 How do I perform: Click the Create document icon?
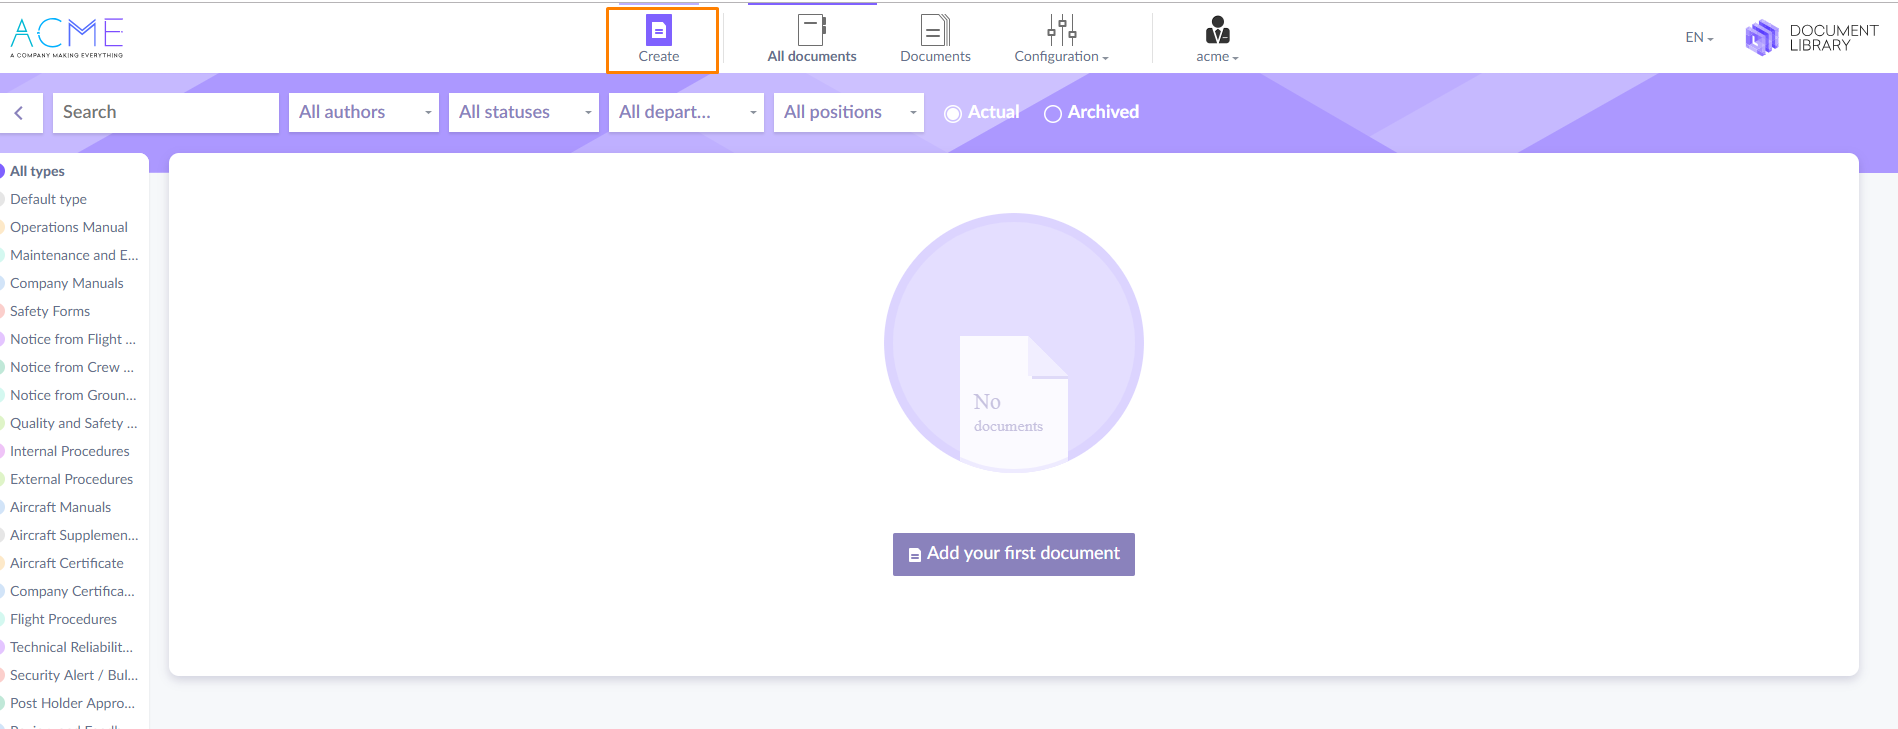pyautogui.click(x=659, y=31)
